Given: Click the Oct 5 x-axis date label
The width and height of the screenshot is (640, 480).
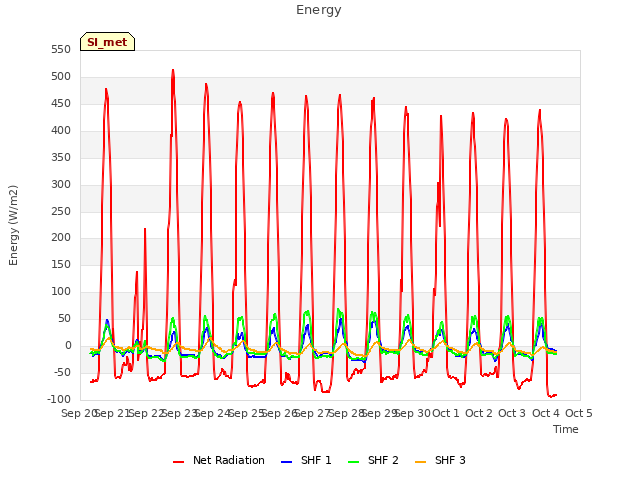Looking at the screenshot, I should 579,413.
